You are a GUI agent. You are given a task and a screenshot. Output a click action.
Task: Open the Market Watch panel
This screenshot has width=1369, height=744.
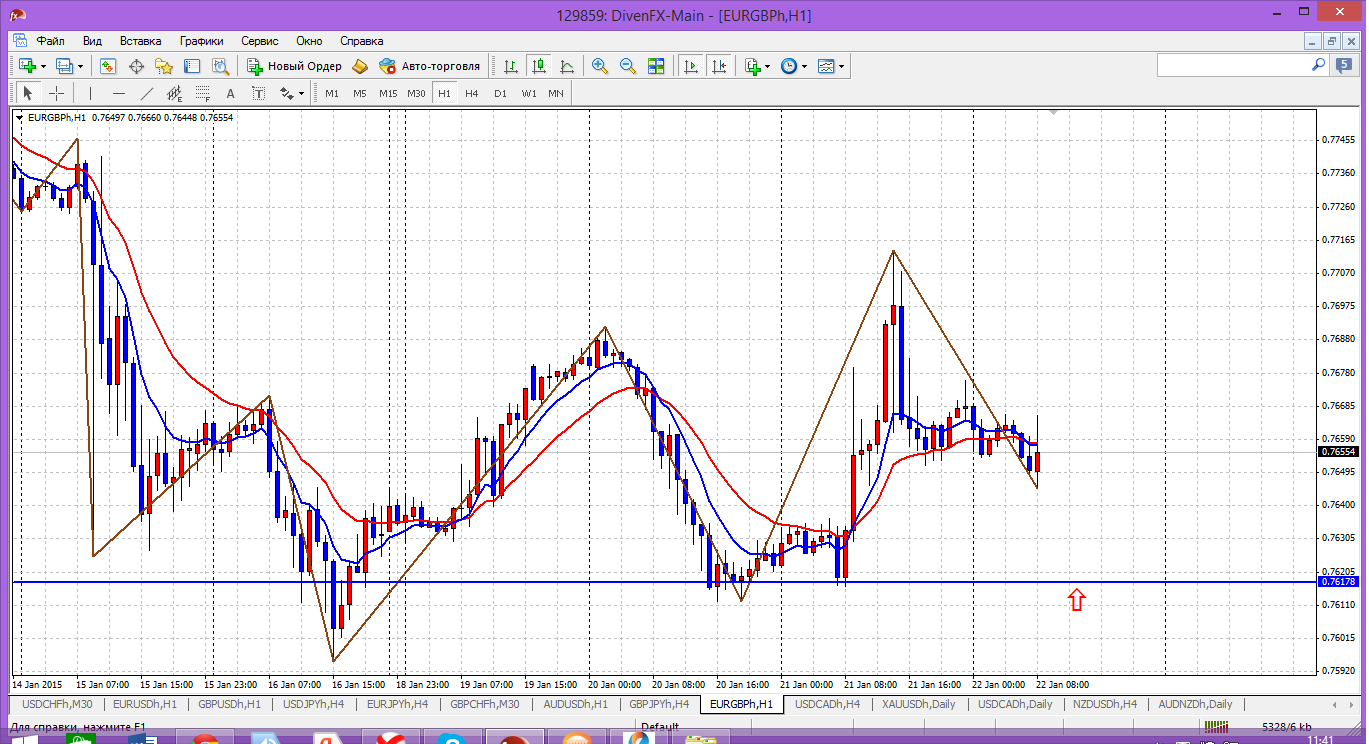point(108,66)
